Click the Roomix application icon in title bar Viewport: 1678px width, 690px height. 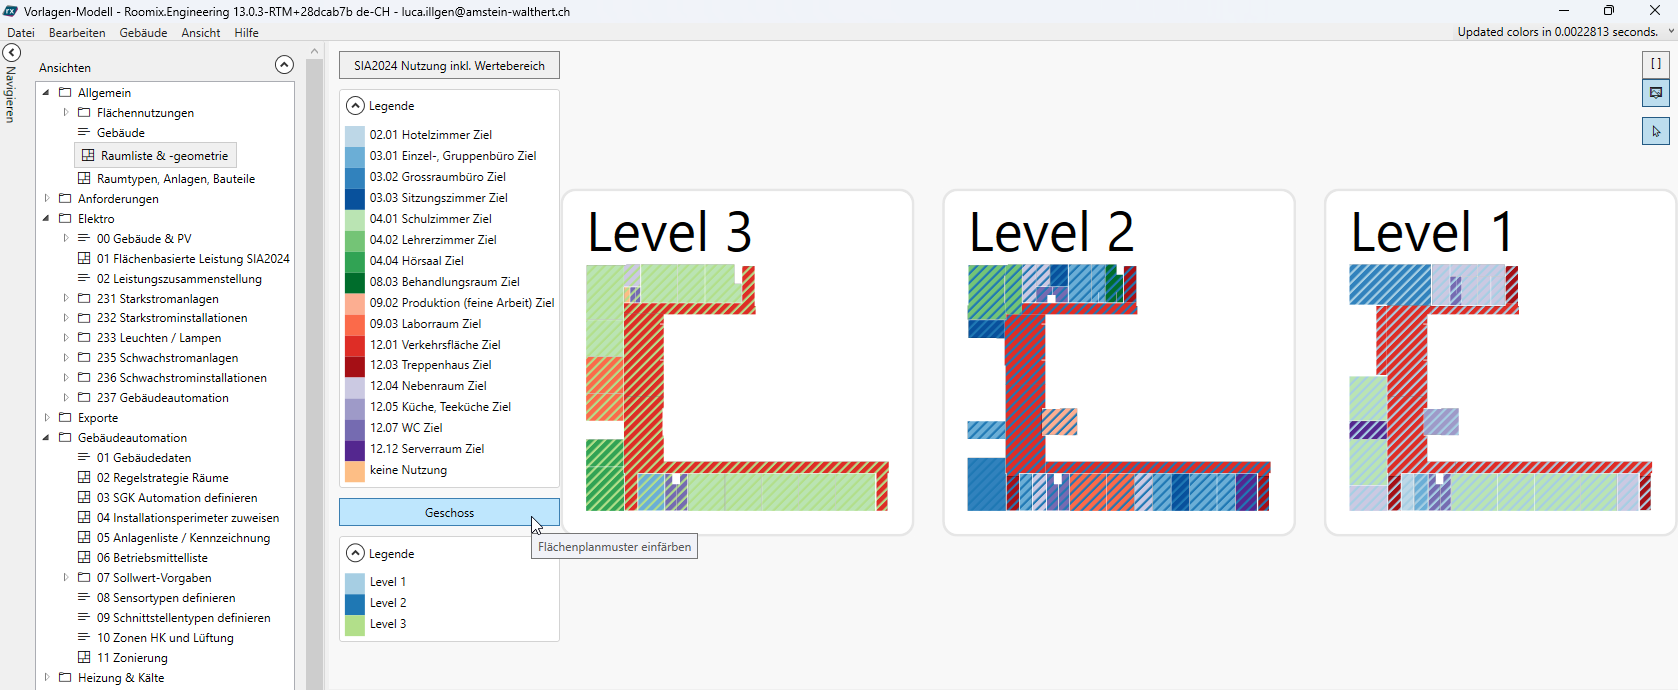tap(11, 11)
